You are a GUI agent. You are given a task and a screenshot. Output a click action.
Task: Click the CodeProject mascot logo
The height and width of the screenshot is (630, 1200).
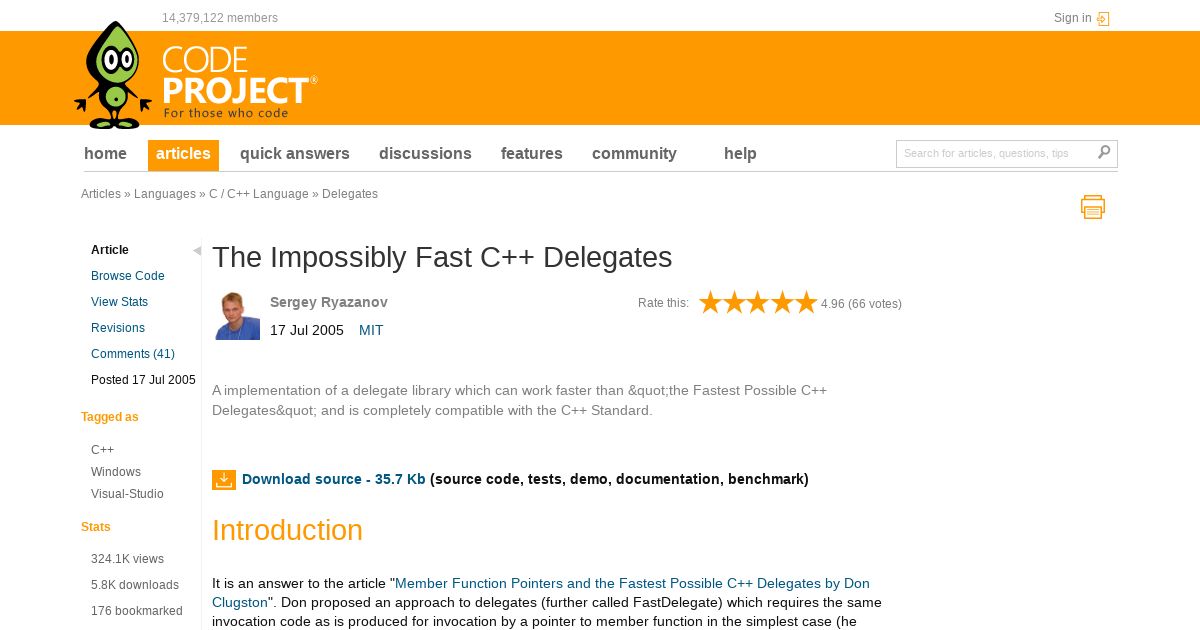pos(113,76)
